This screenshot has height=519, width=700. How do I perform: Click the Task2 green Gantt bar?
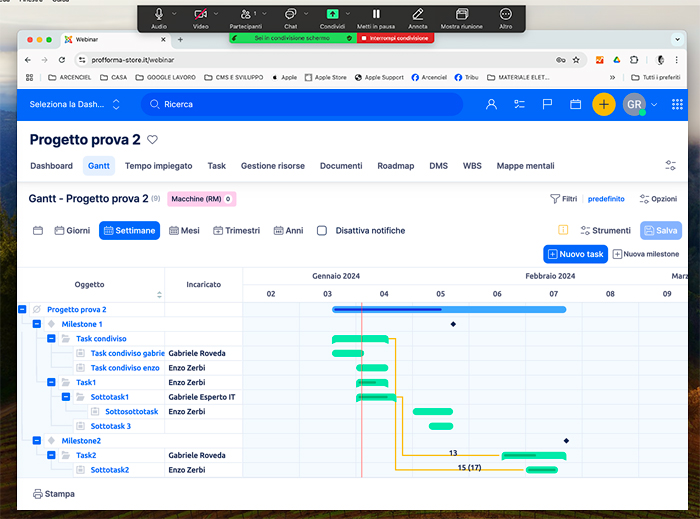pos(534,456)
